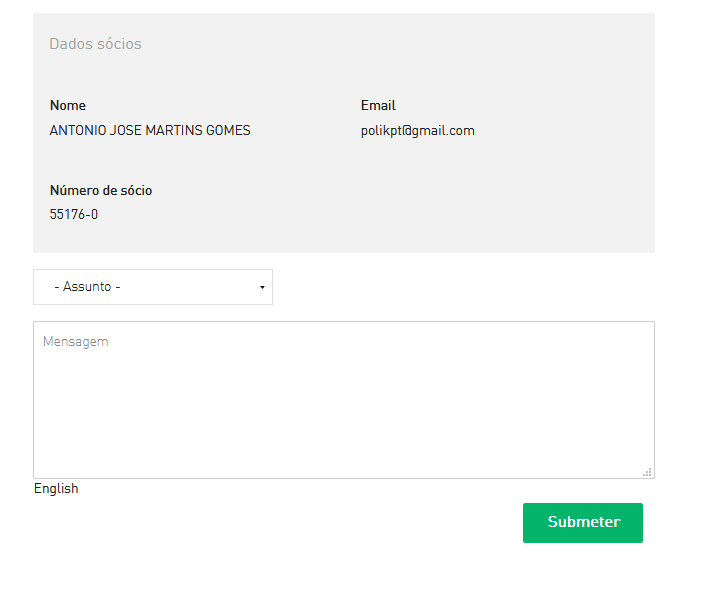This screenshot has height=592, width=708.
Task: Switch language via the English link
Action: pyautogui.click(x=56, y=489)
